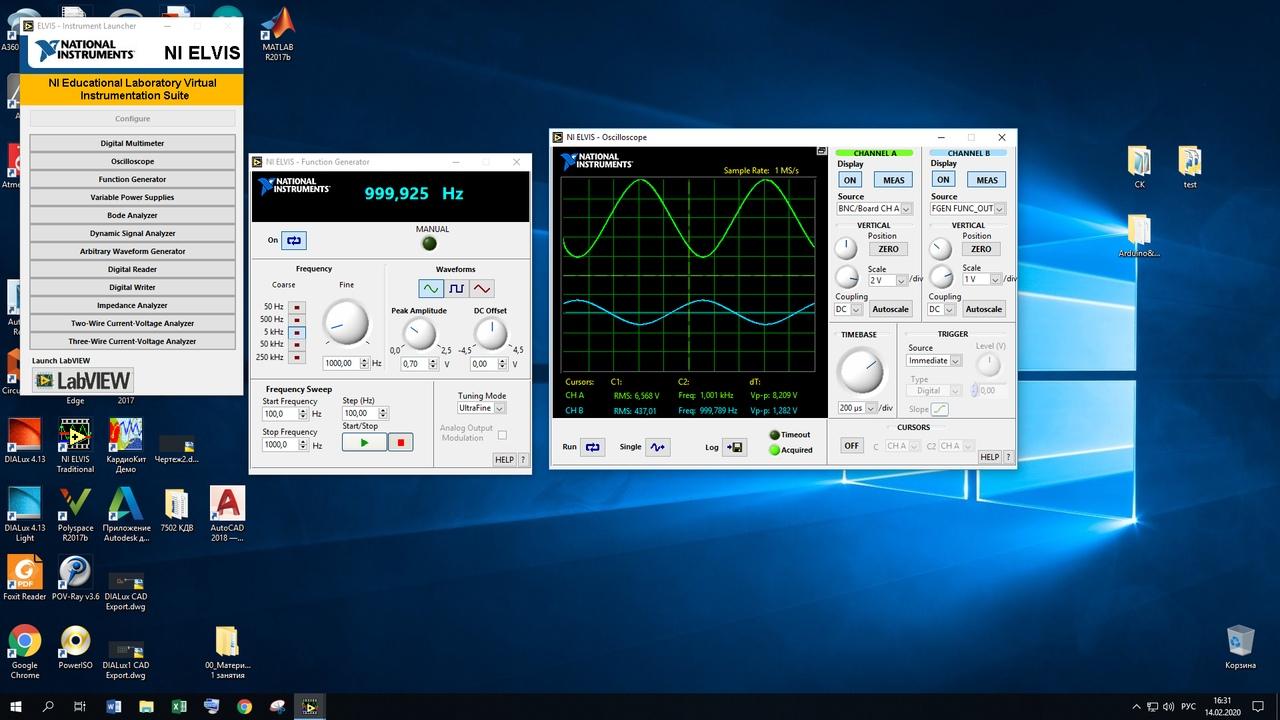
Task: Click the oscilloscope Single acquisition button
Action: [x=658, y=447]
